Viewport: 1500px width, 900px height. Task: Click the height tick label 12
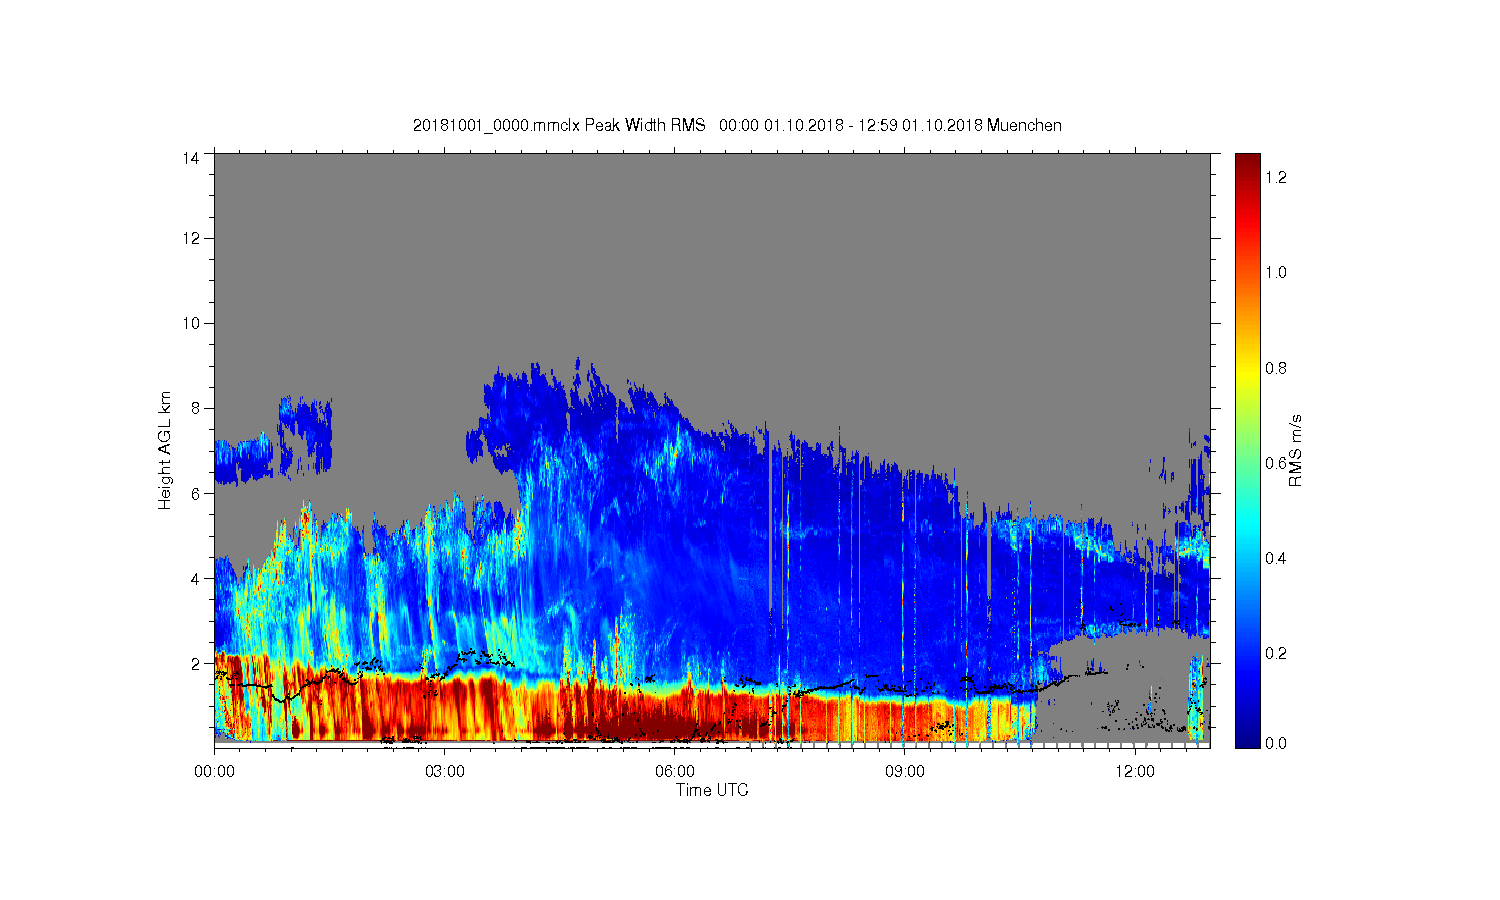[190, 238]
